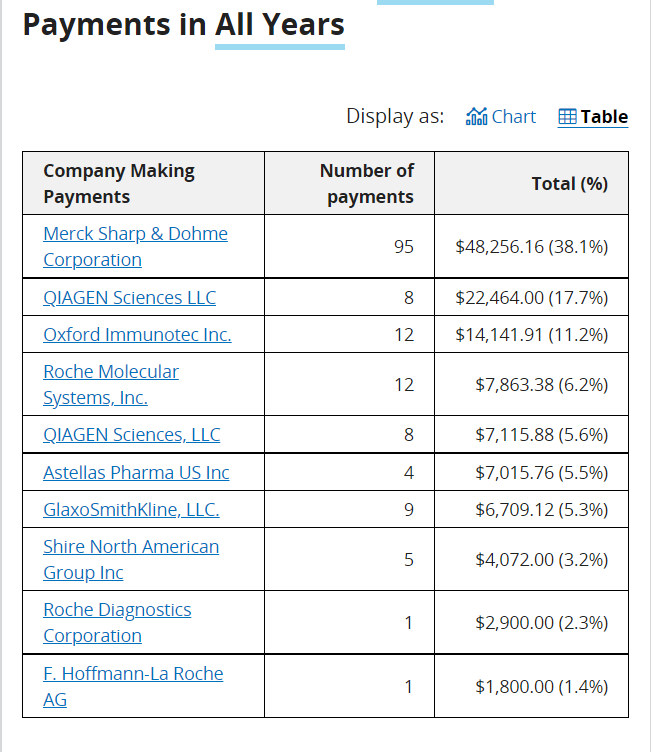Select the $1,800.00 (1.4%) total cell
Image resolution: width=651 pixels, height=752 pixels.
pos(532,686)
